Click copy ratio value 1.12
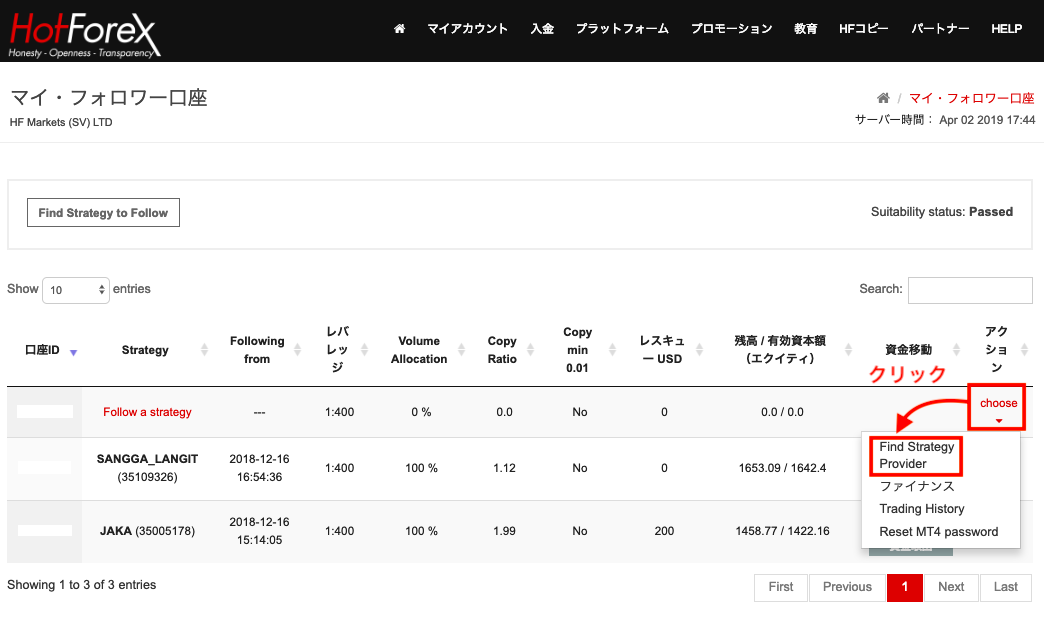 click(x=504, y=468)
